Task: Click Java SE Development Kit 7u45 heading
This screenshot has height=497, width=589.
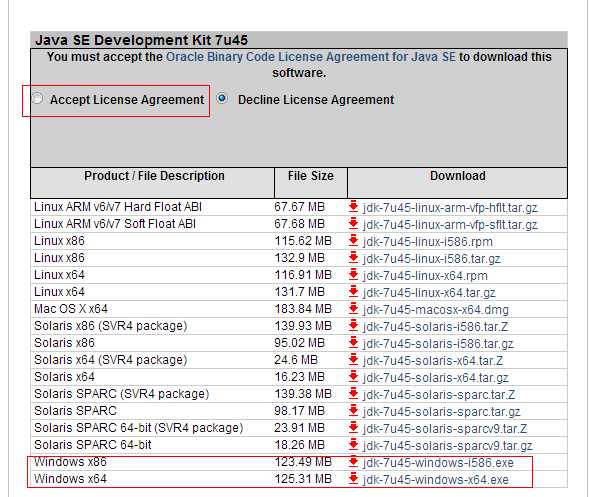Action: point(141,40)
